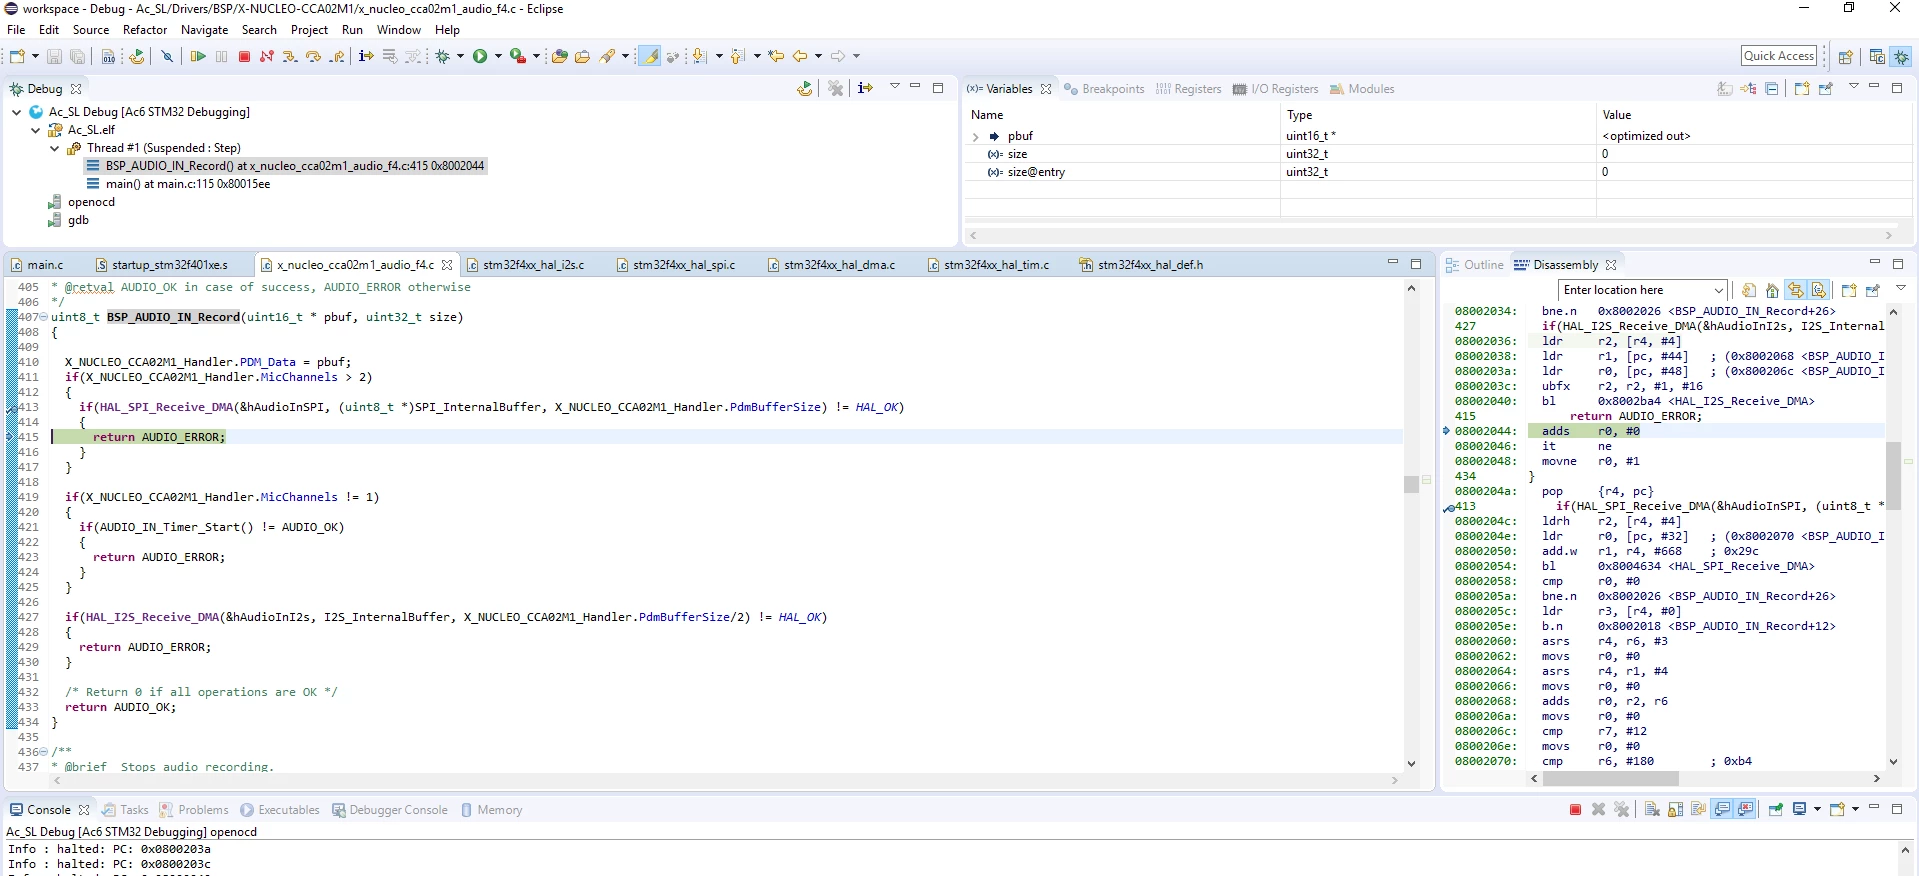
Task: Open the Refactor menu
Action: click(145, 30)
